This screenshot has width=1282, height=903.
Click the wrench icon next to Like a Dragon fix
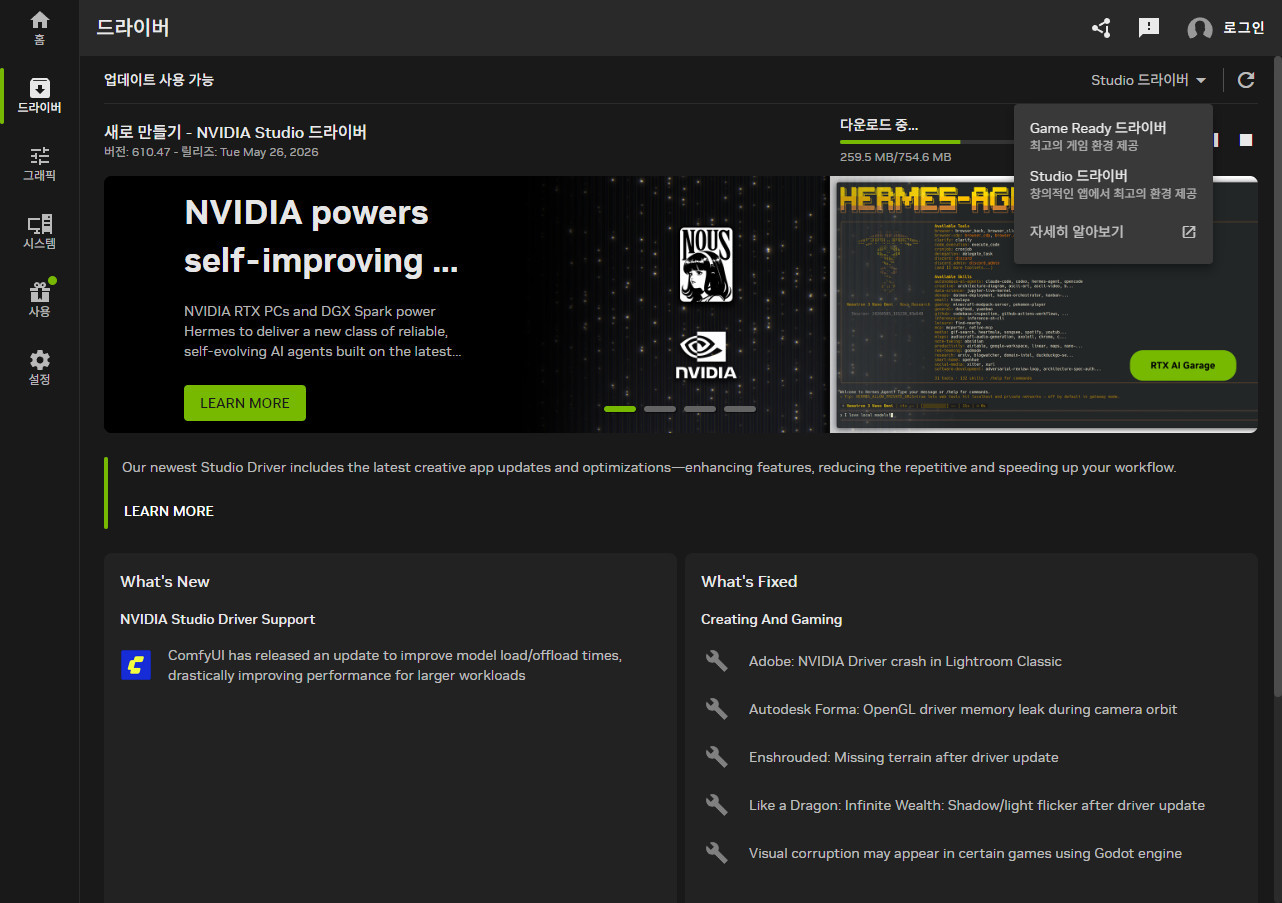click(x=716, y=805)
